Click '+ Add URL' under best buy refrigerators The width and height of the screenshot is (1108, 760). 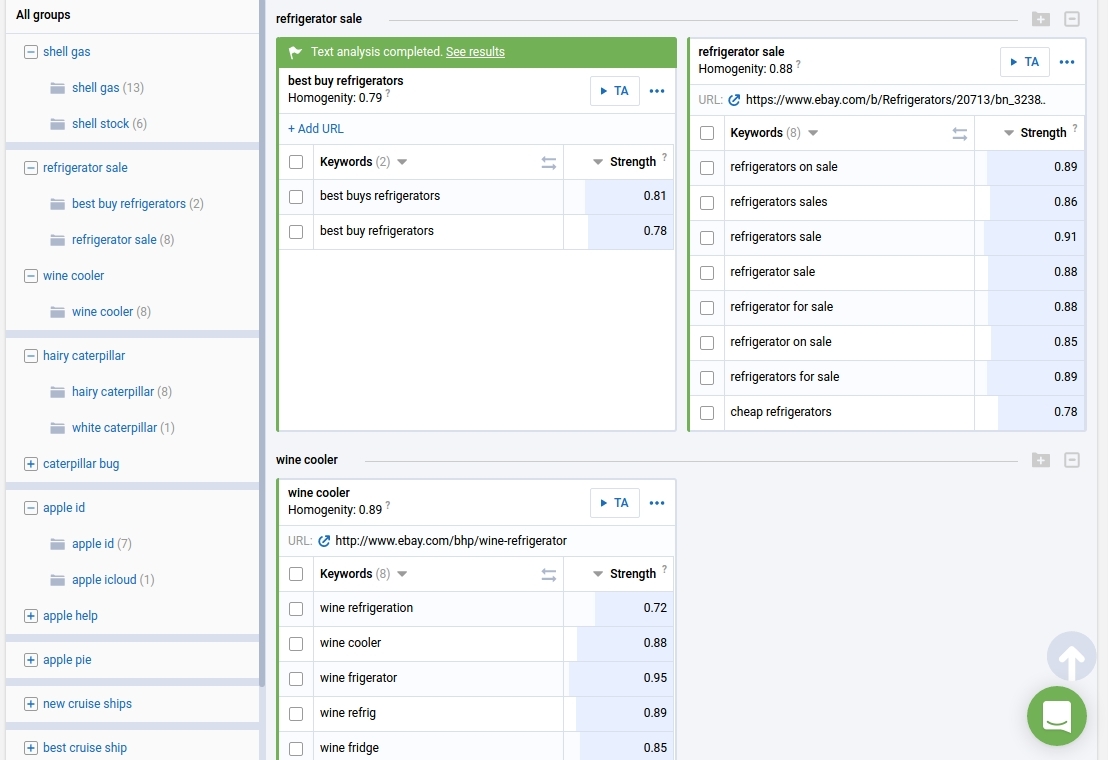point(316,129)
